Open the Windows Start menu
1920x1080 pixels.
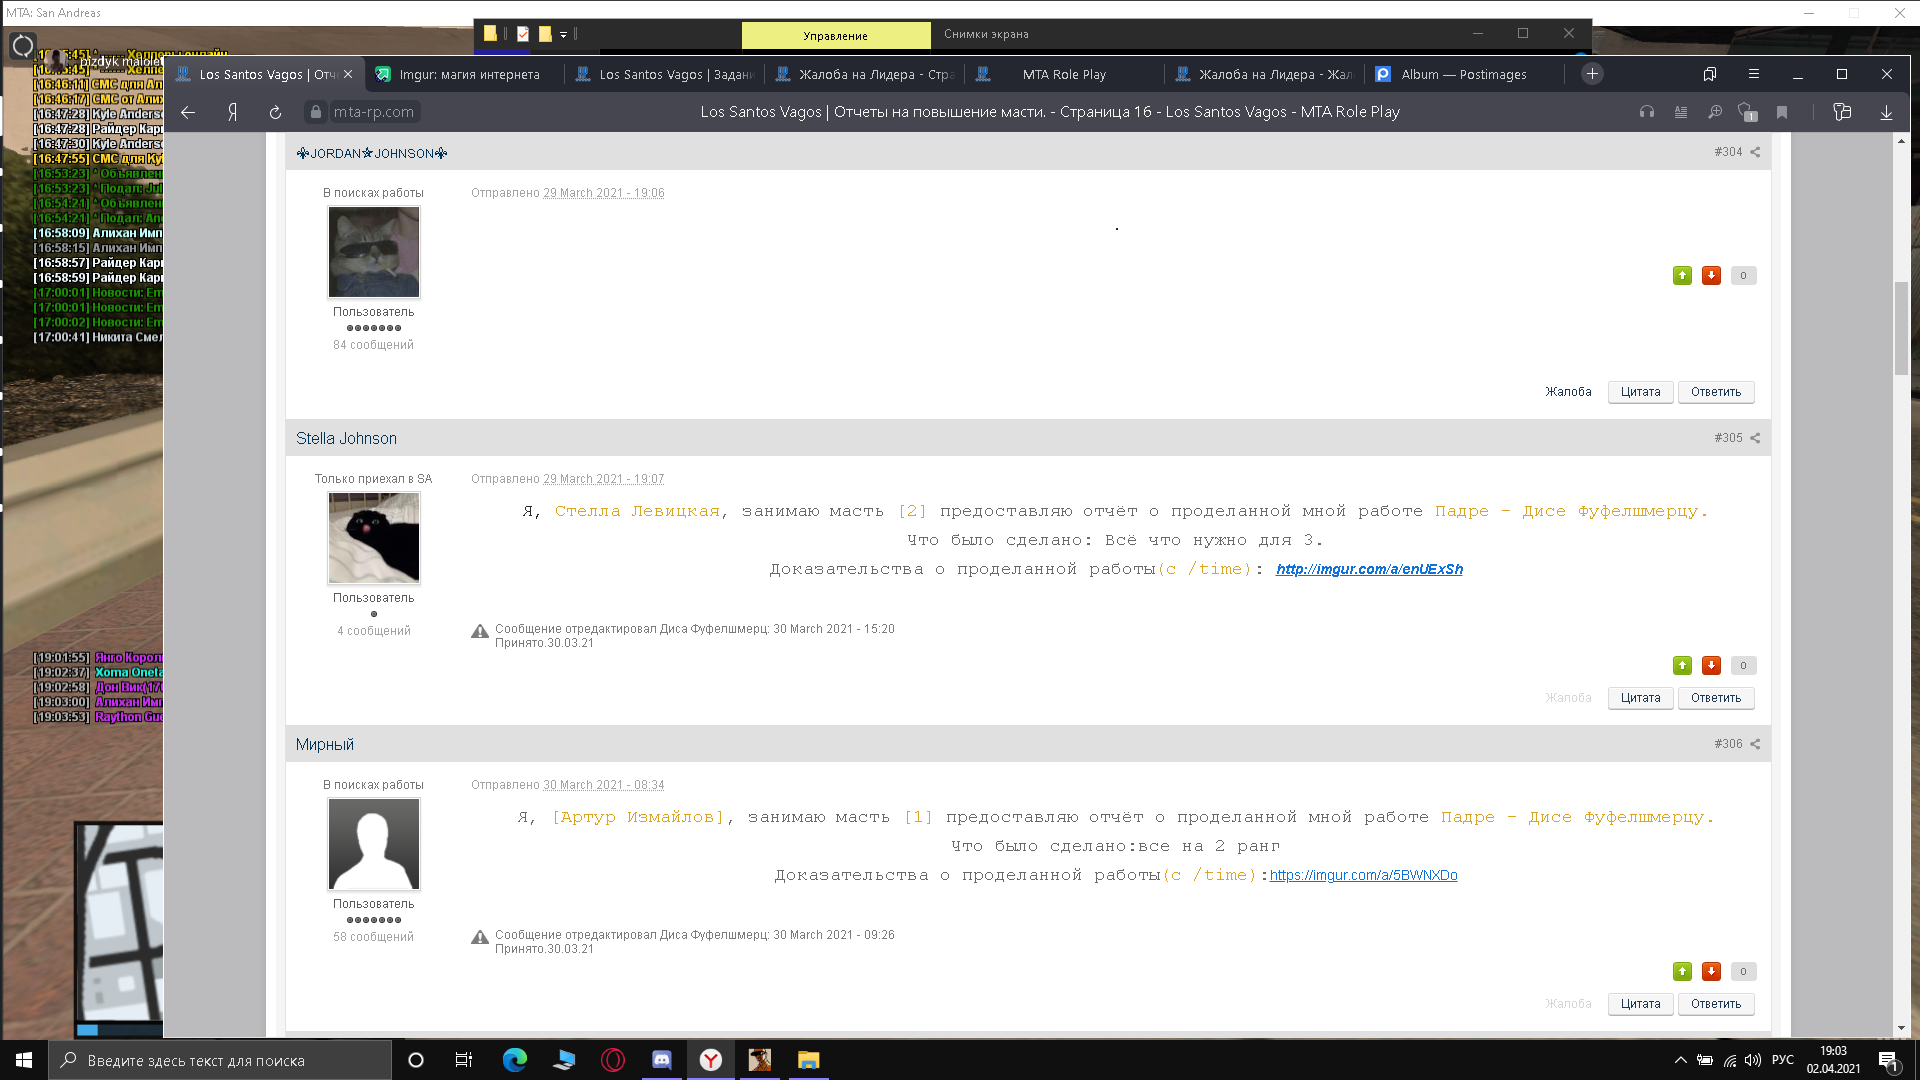pyautogui.click(x=24, y=1060)
